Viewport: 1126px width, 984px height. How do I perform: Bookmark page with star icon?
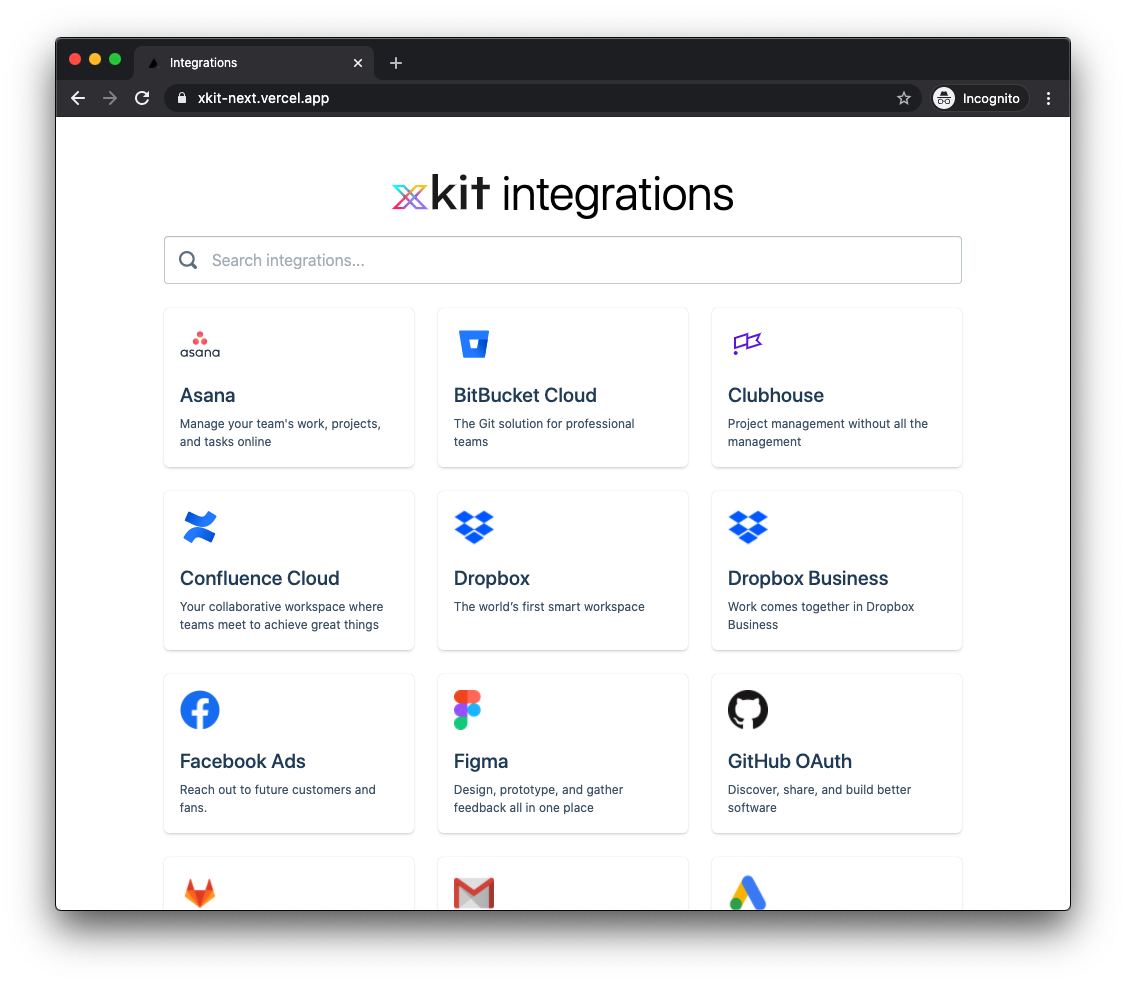[x=903, y=98]
